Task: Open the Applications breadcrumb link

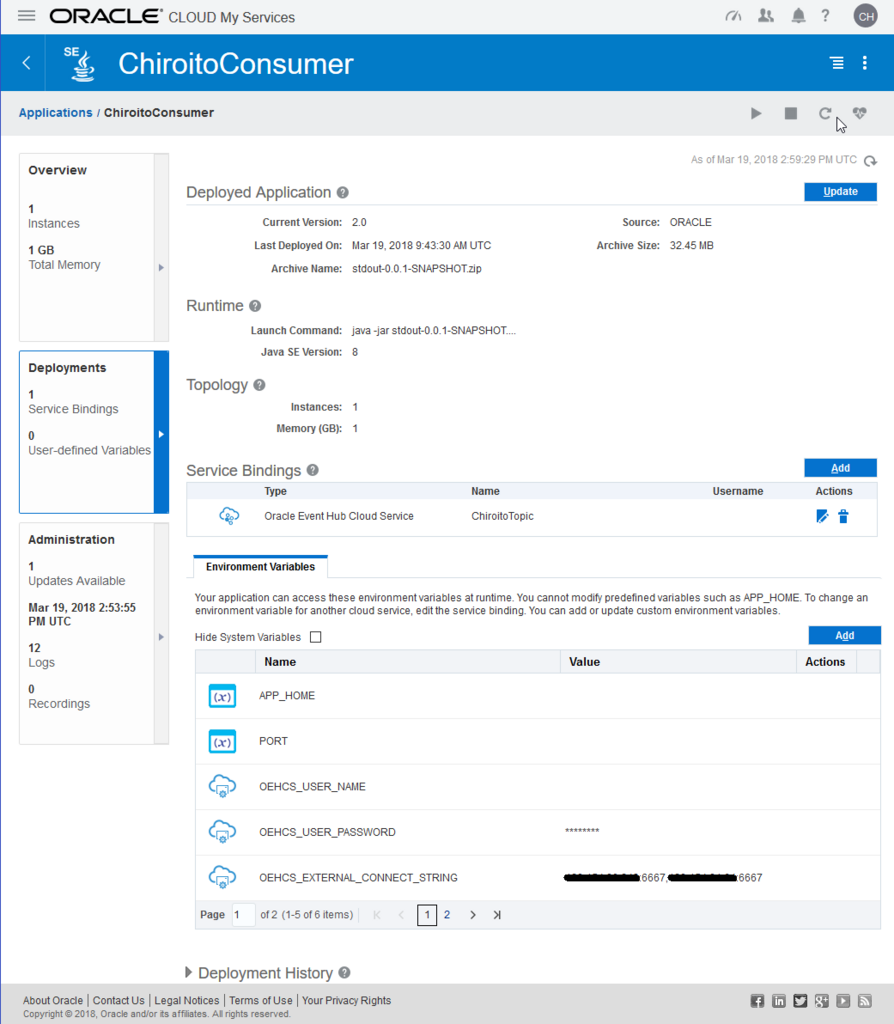Action: (56, 112)
